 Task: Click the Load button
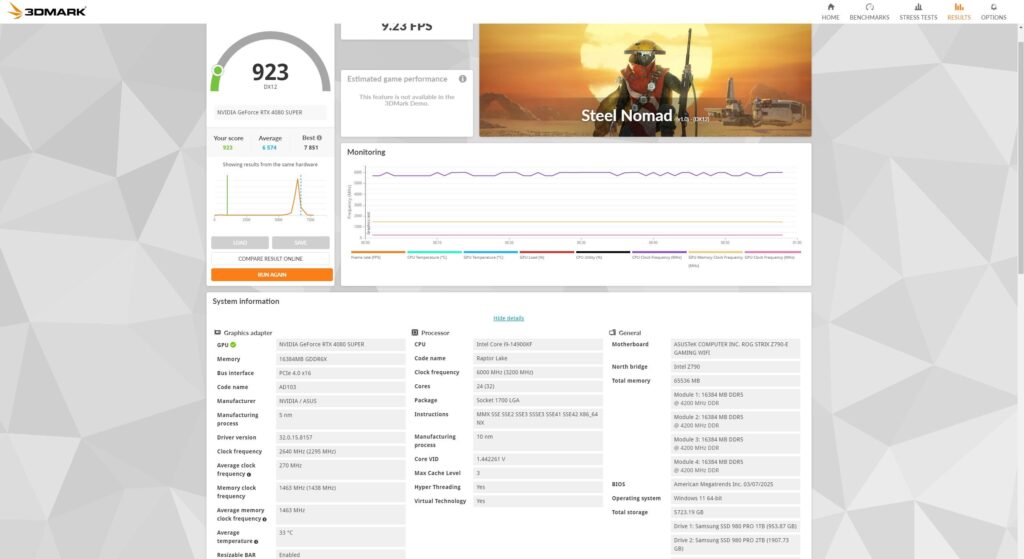(240, 242)
